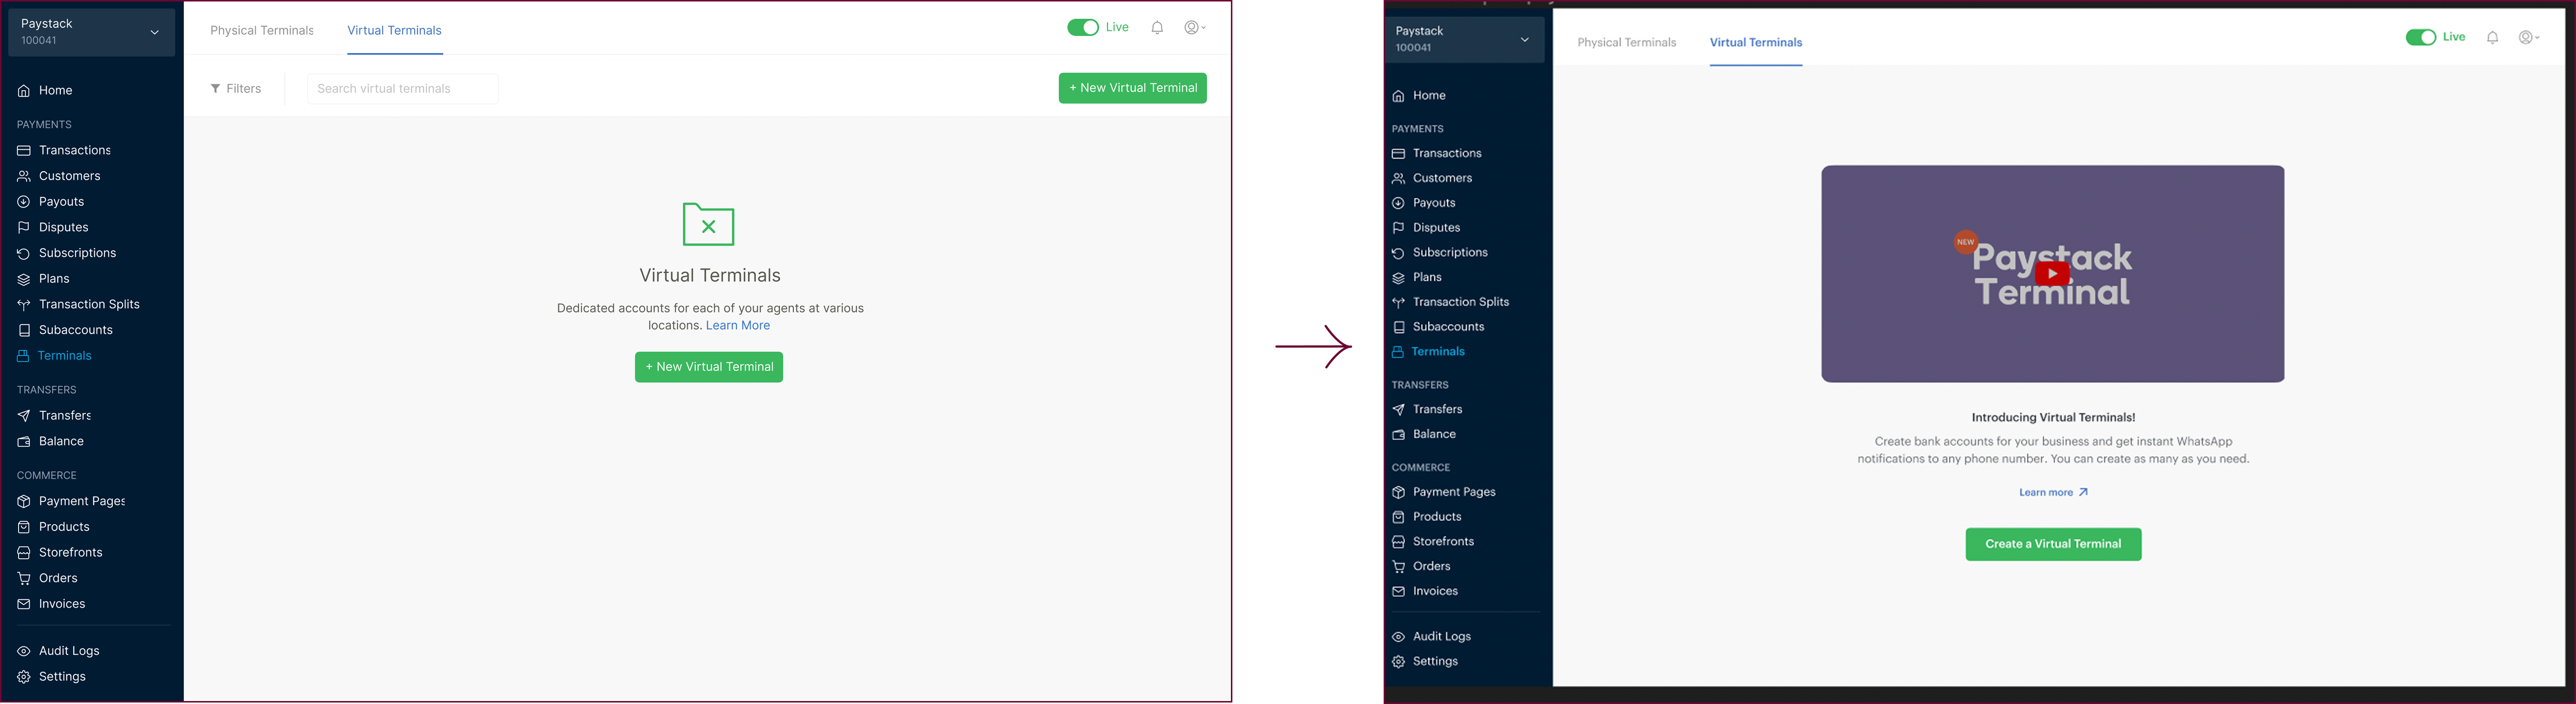Switch to Physical Terminals tab, left screenshot
Viewport: 2576px width, 704px height.
[262, 31]
